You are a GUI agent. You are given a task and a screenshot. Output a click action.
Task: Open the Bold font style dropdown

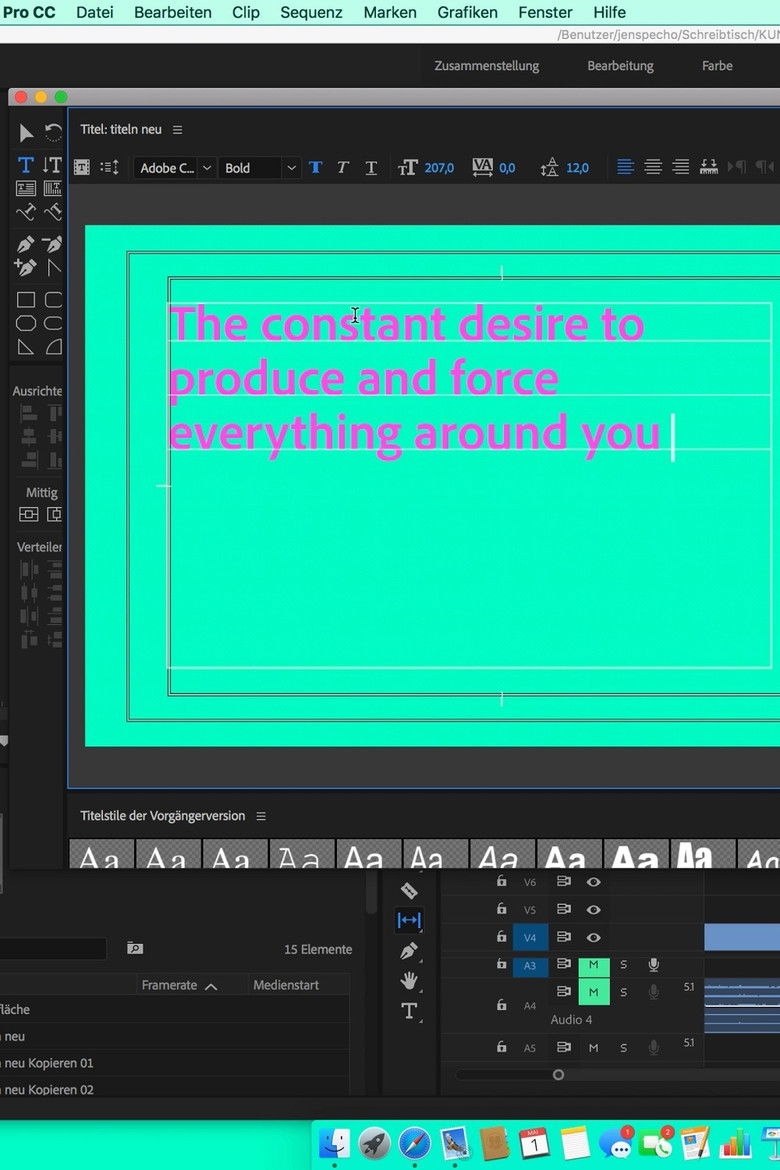(x=260, y=168)
